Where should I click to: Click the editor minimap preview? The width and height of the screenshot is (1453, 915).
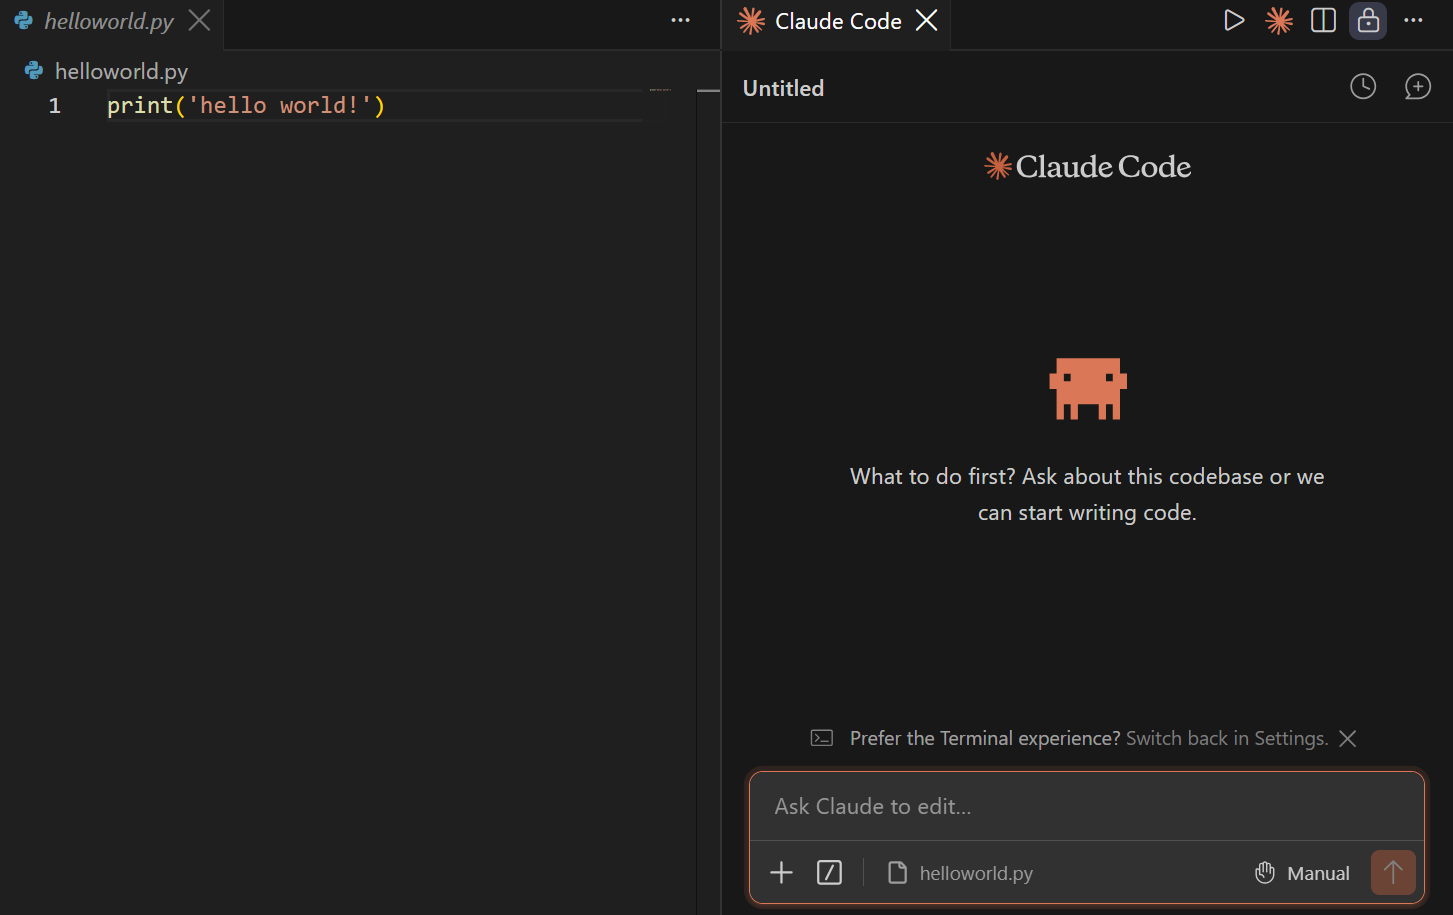[x=660, y=90]
